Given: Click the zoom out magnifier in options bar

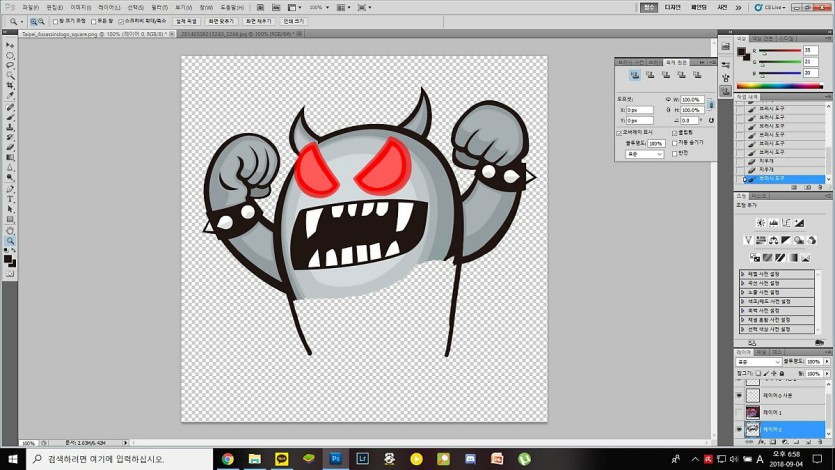Looking at the screenshot, I should click(x=39, y=20).
